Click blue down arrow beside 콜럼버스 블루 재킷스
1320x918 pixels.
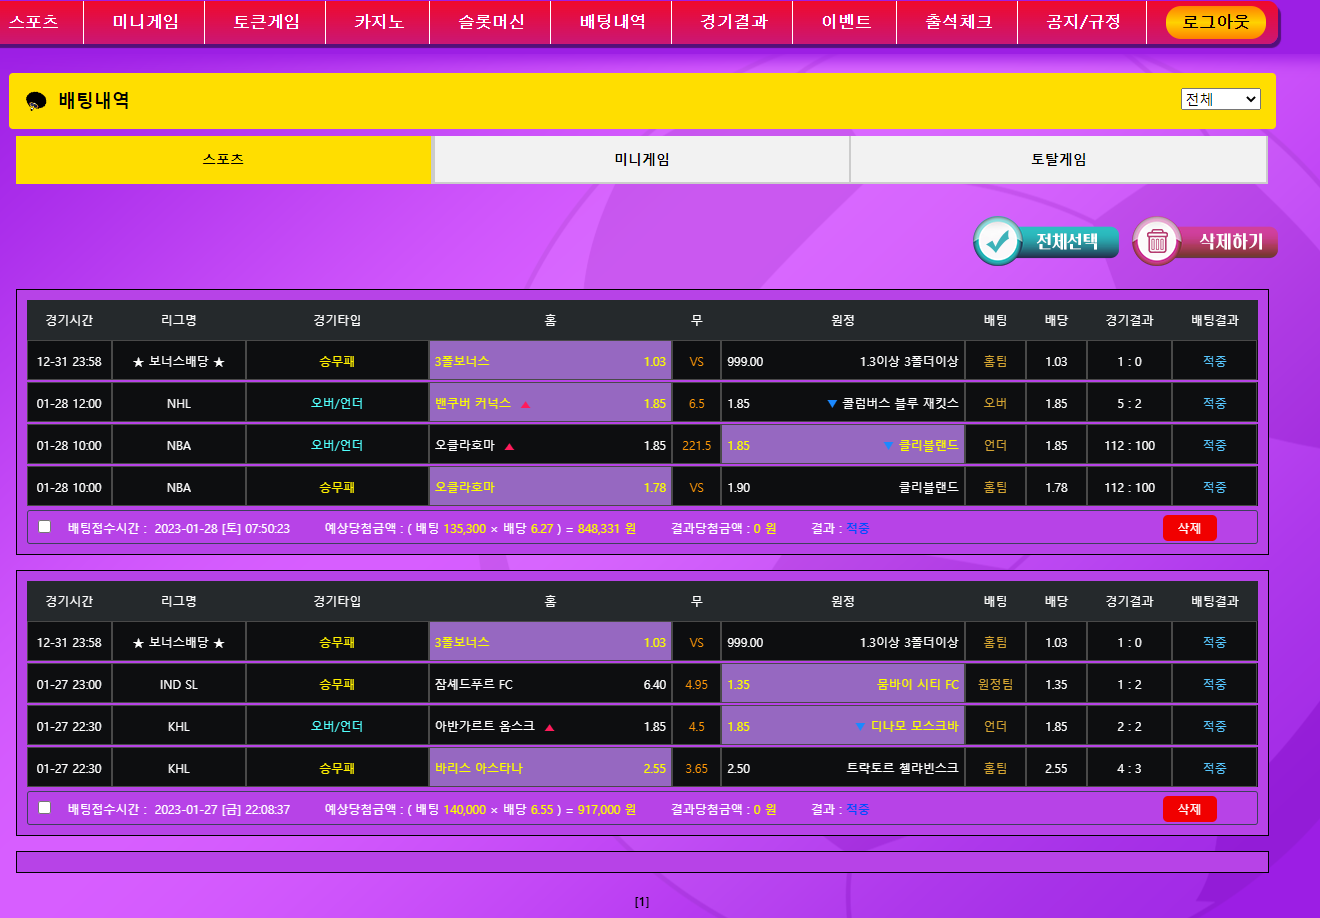click(x=831, y=404)
